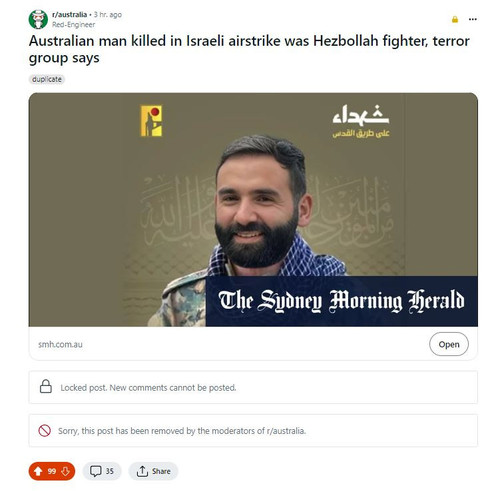Click the padlock icon in locked post notice

tap(46, 387)
